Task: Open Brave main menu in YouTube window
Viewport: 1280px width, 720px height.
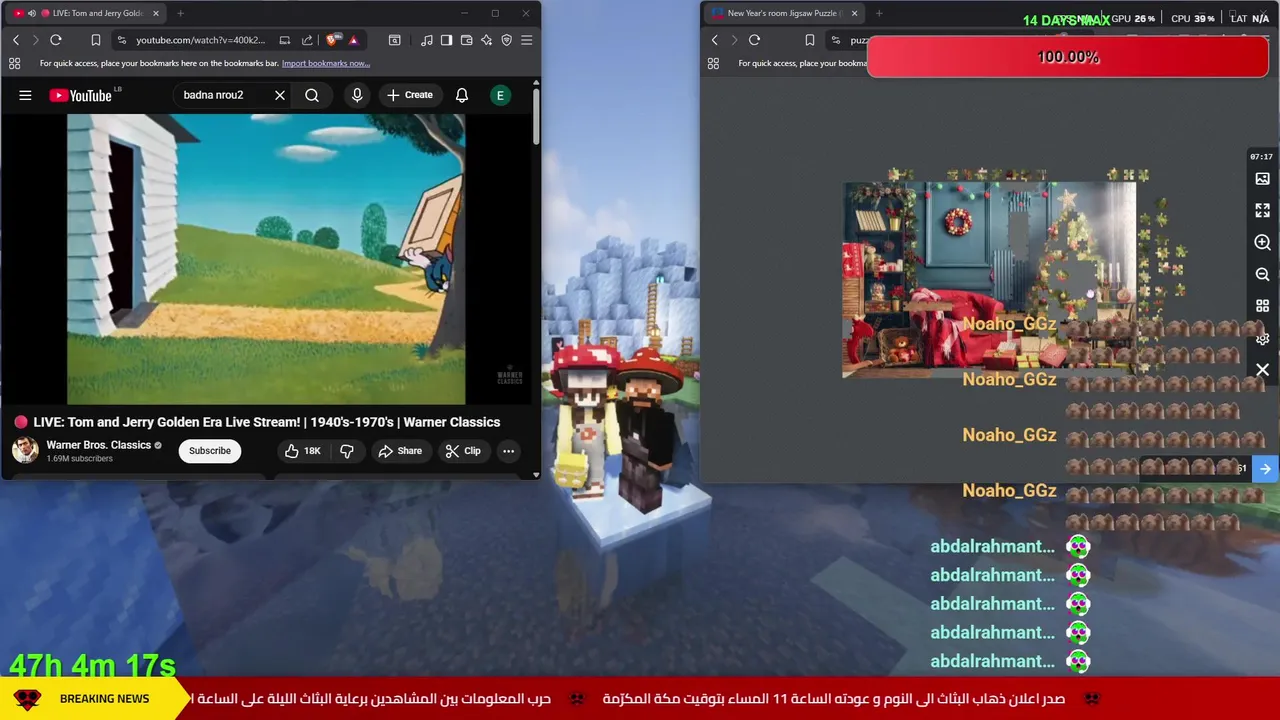Action: point(527,40)
